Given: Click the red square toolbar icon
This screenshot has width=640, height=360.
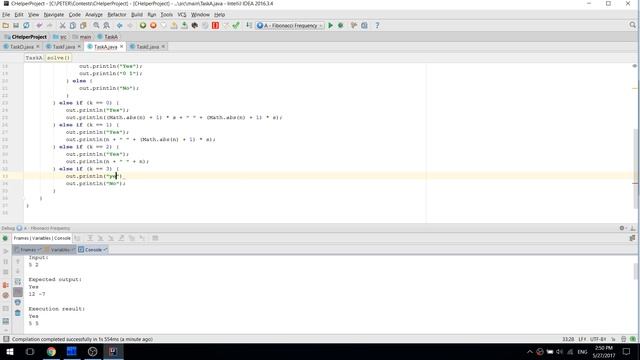Looking at the screenshot, I should coord(215,25).
